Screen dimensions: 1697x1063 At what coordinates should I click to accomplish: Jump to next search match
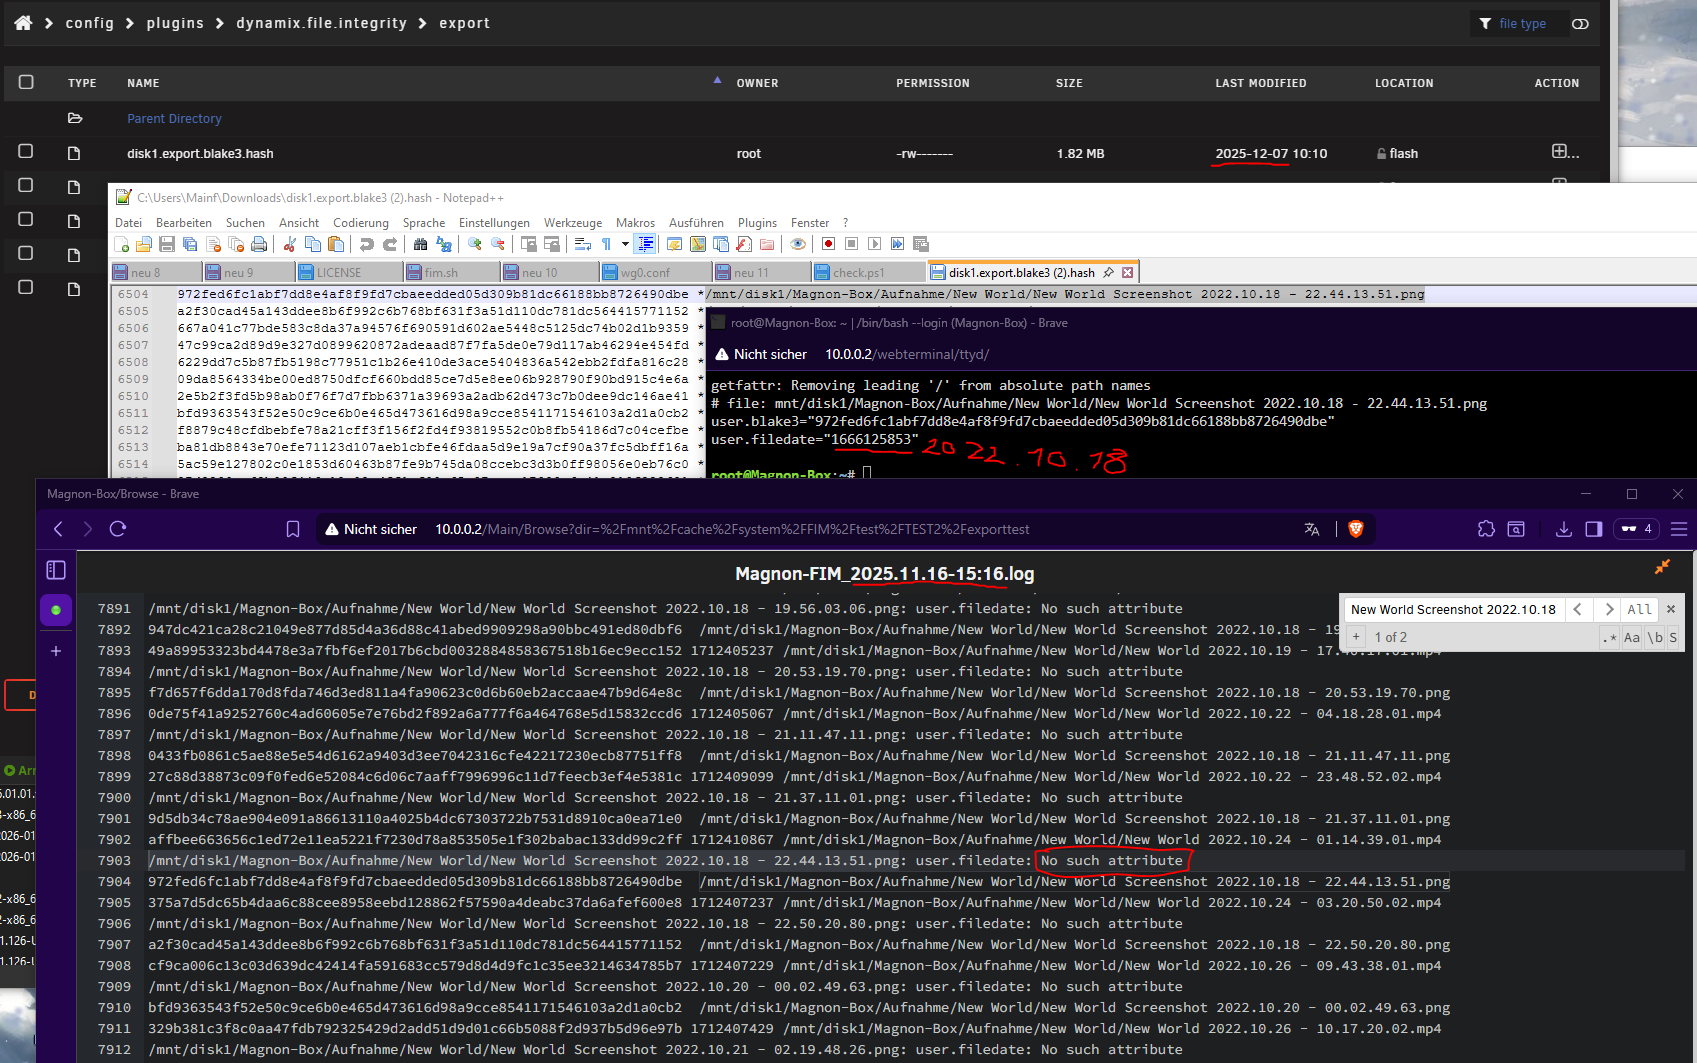1608,609
